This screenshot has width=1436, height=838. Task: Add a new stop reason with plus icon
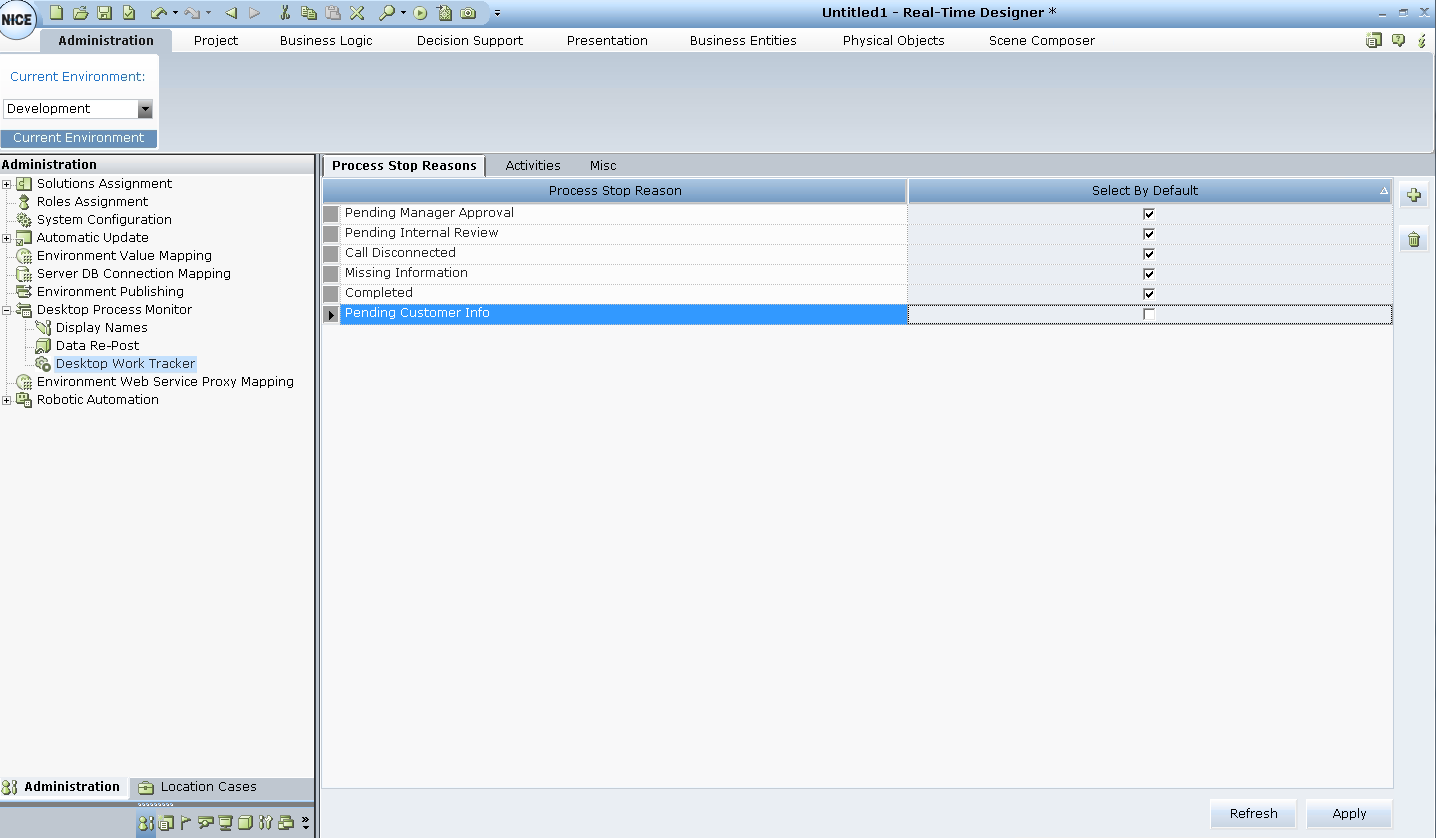click(x=1414, y=195)
